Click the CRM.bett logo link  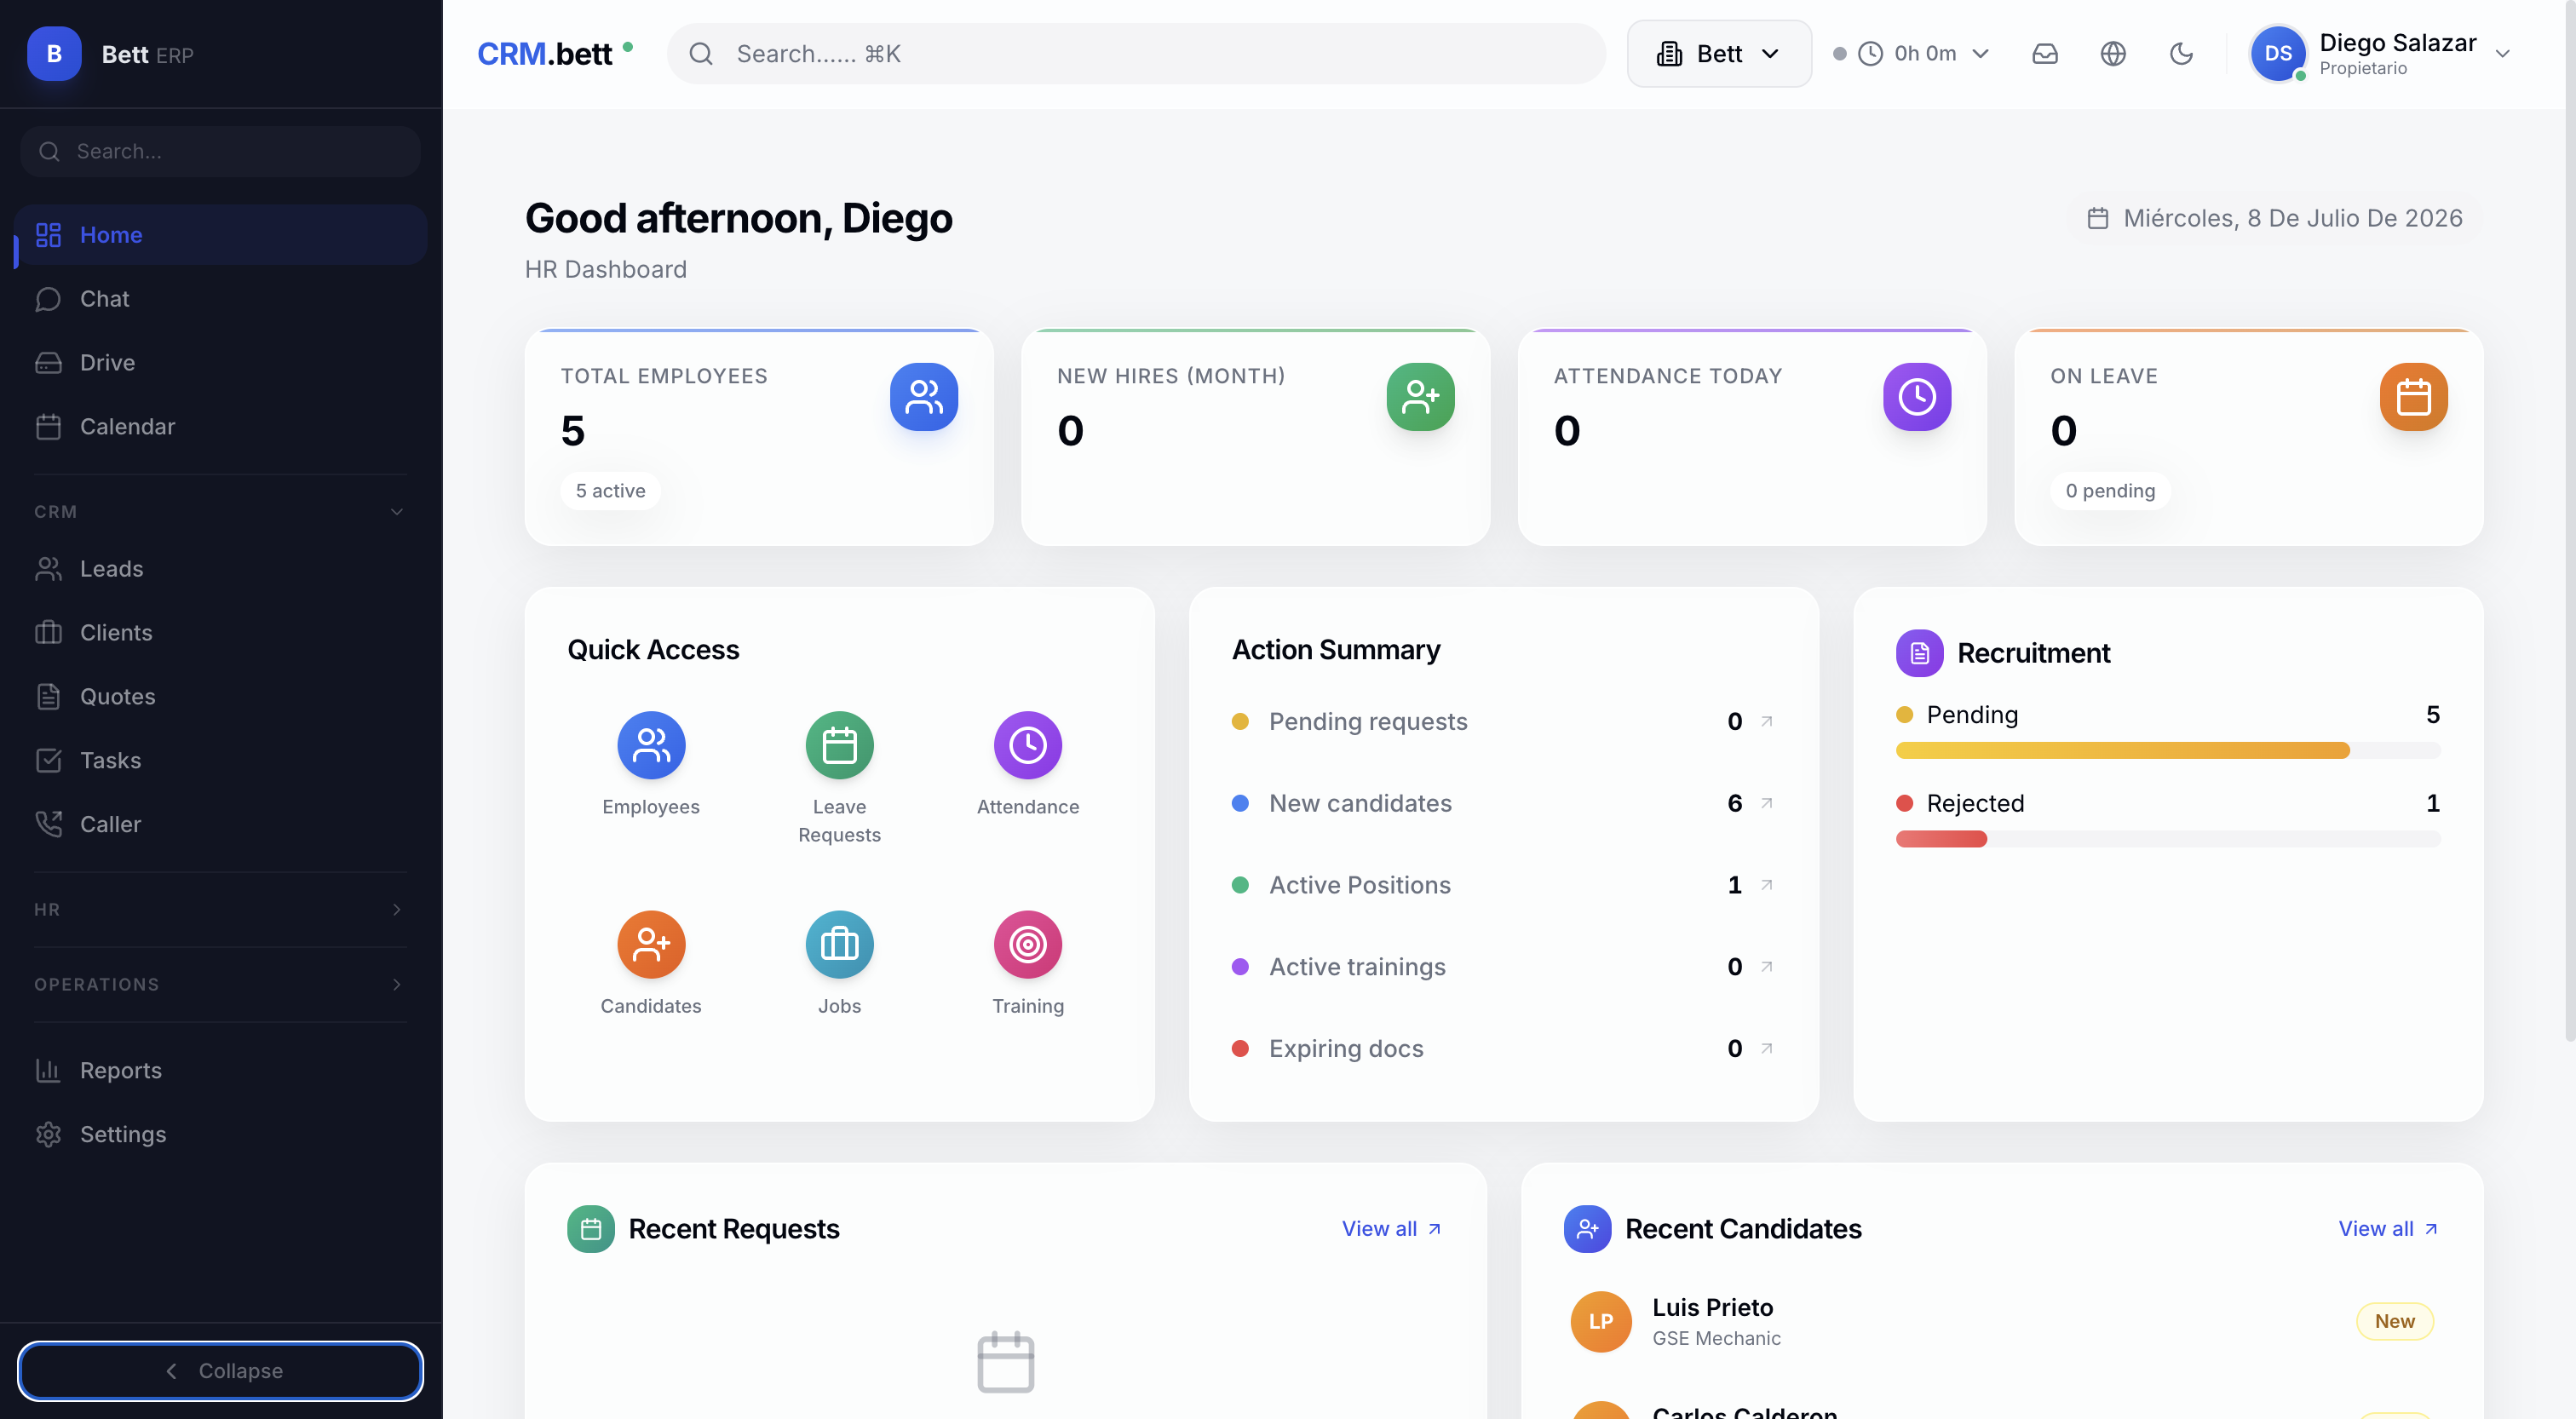click(545, 54)
